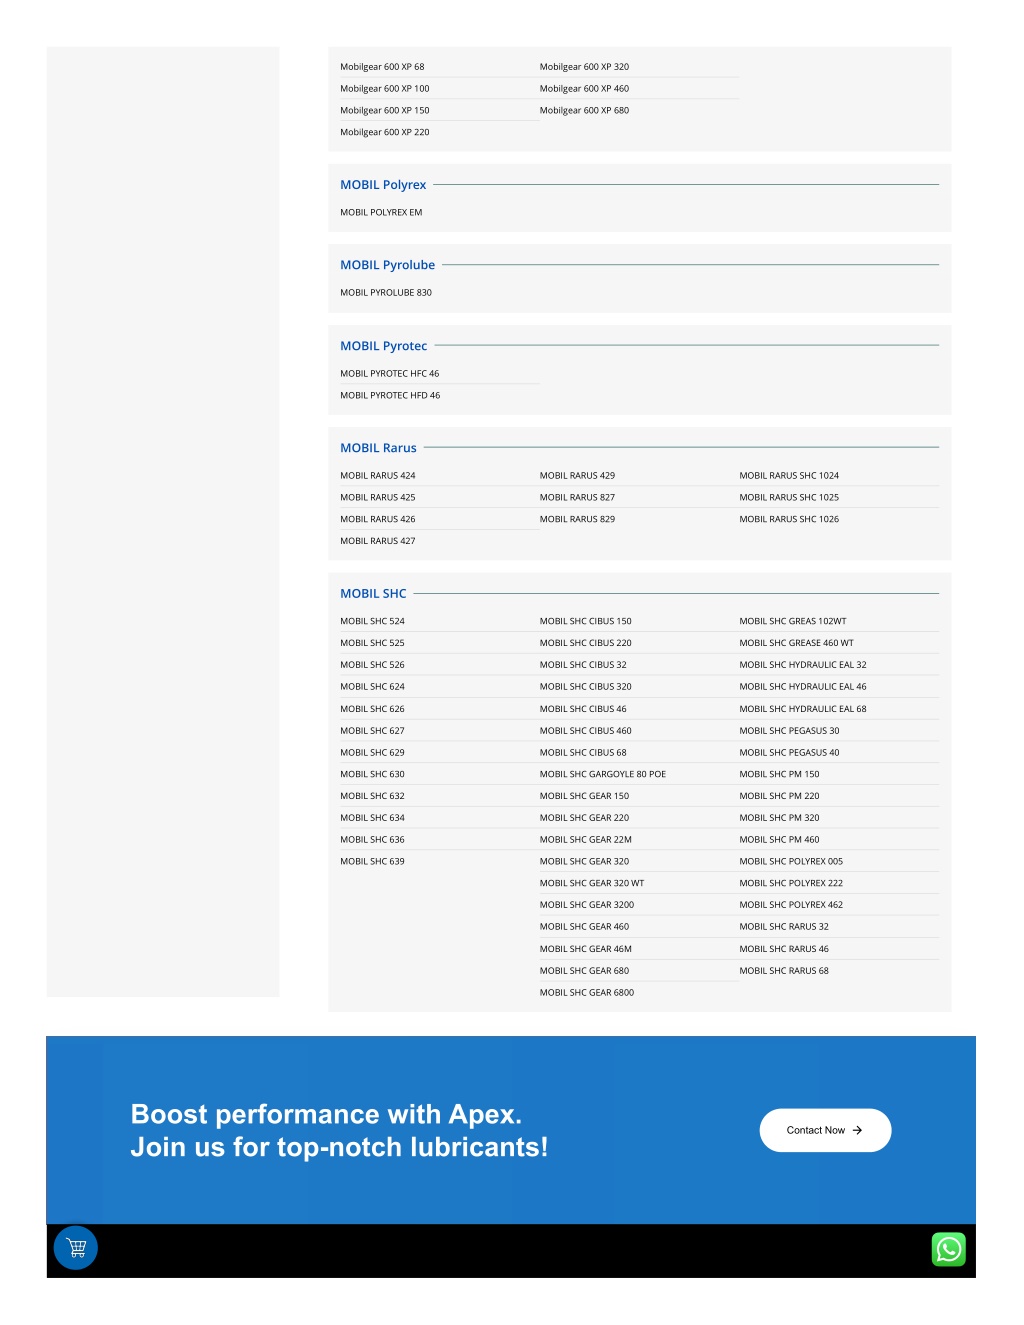Click MOBIL SHC PM 320 entry
1024x1325 pixels.
(x=779, y=818)
